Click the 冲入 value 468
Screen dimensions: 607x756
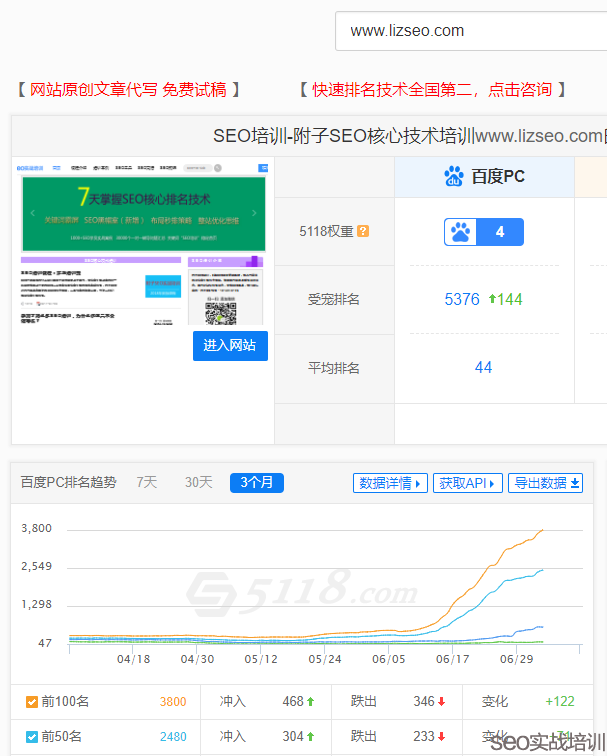point(293,702)
